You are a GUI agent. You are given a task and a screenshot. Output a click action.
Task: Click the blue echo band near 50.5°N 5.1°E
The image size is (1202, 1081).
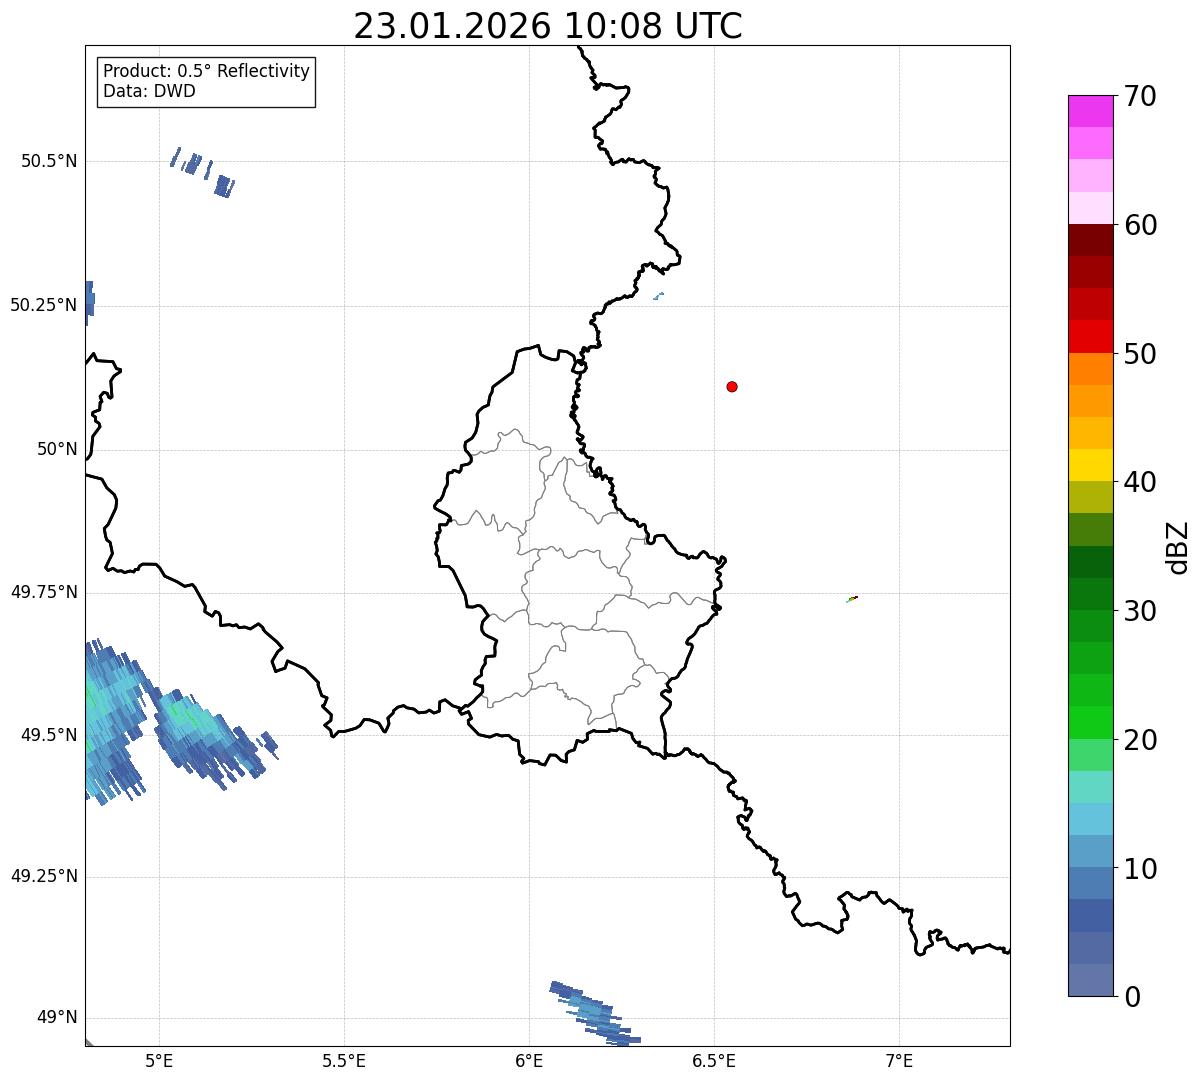(x=203, y=172)
